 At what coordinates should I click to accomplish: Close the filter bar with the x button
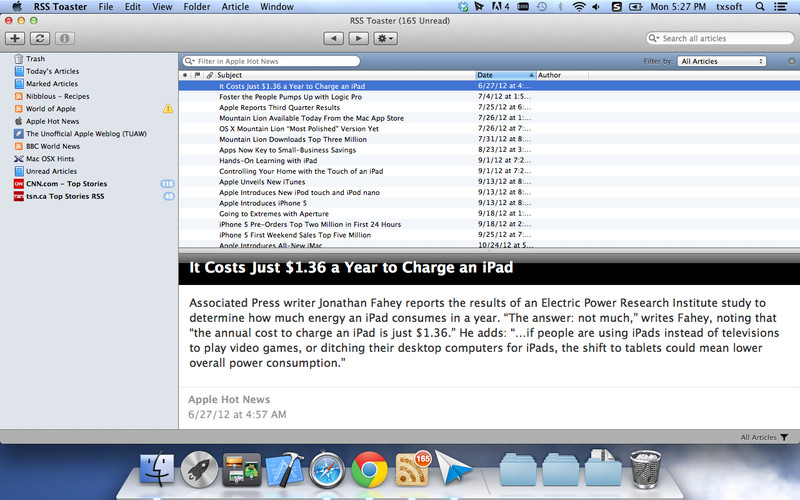pyautogui.click(x=791, y=61)
